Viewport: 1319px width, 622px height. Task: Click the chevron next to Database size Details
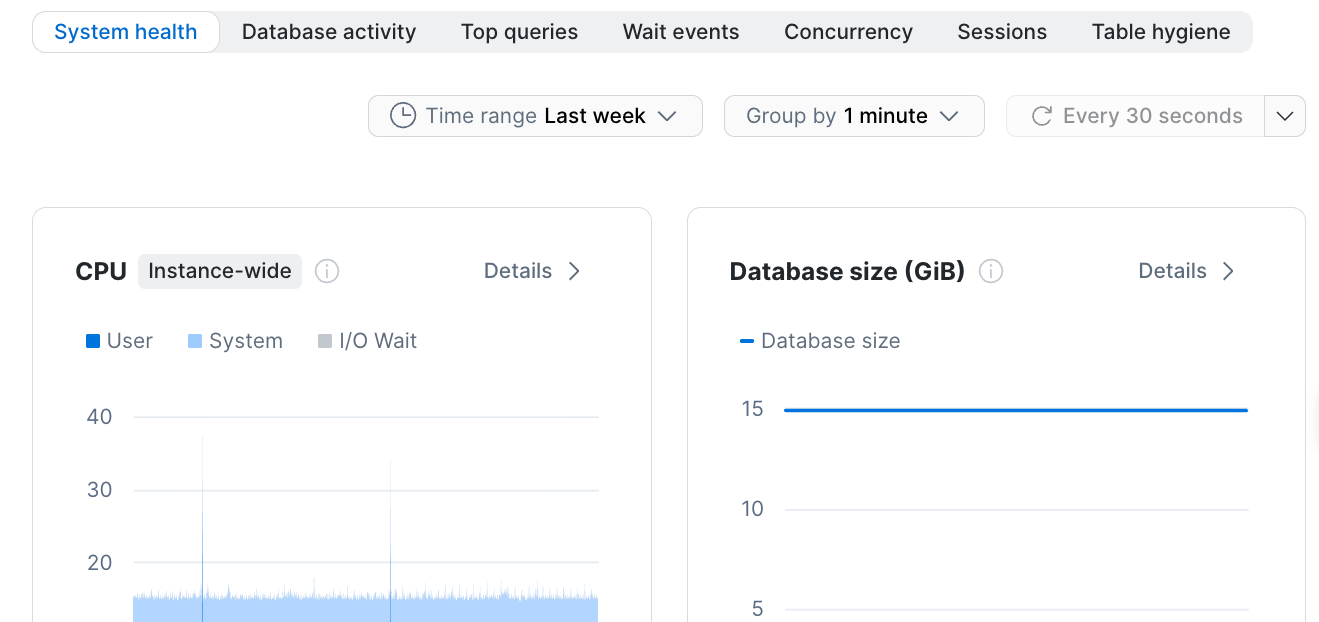[1229, 271]
